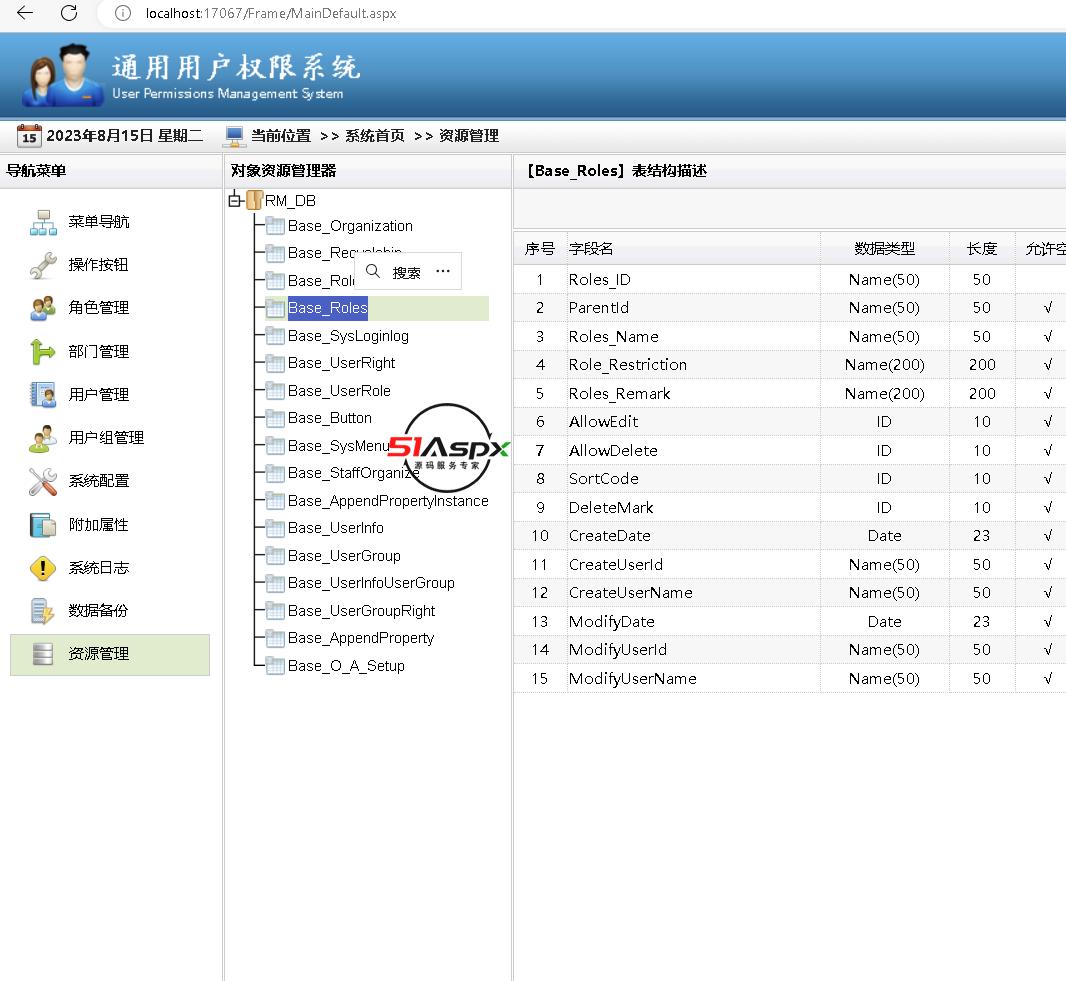
Task: Select Base_Button table in tree
Action: pyautogui.click(x=330, y=418)
